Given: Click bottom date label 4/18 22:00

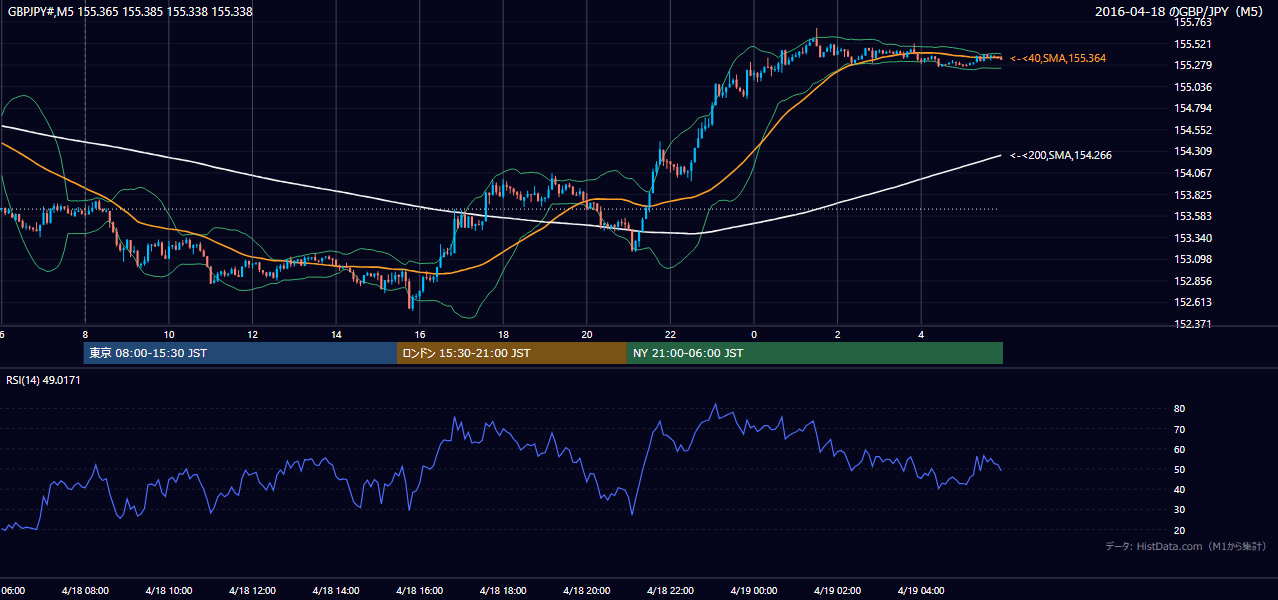Looking at the screenshot, I should click(669, 591).
